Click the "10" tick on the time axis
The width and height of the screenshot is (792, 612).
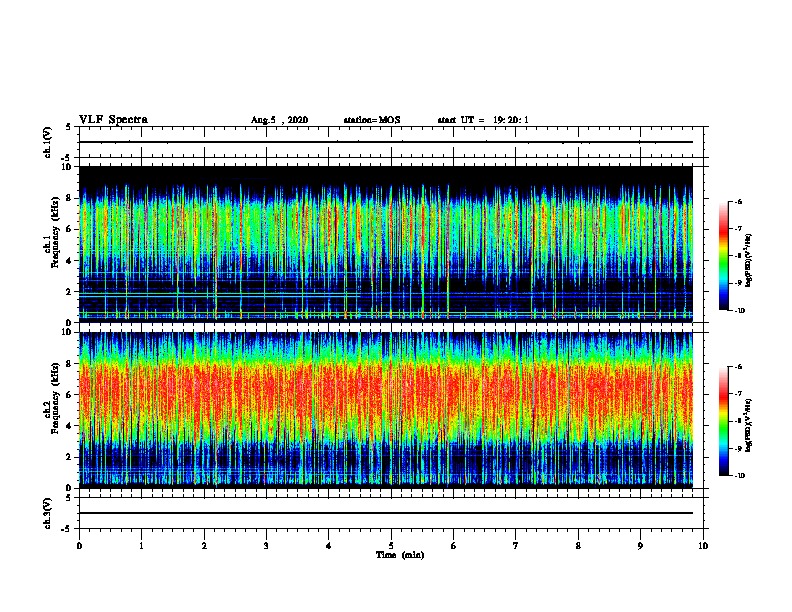(x=703, y=546)
